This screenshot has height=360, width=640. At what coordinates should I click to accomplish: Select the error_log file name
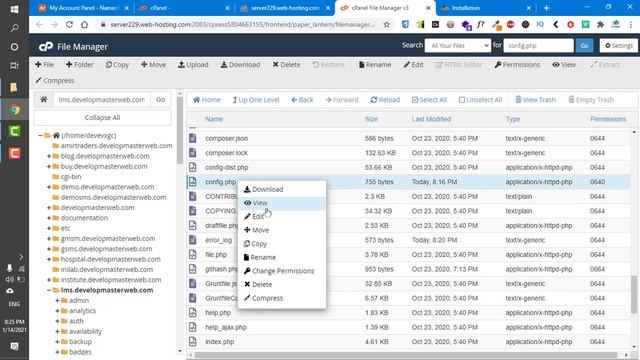(218, 240)
